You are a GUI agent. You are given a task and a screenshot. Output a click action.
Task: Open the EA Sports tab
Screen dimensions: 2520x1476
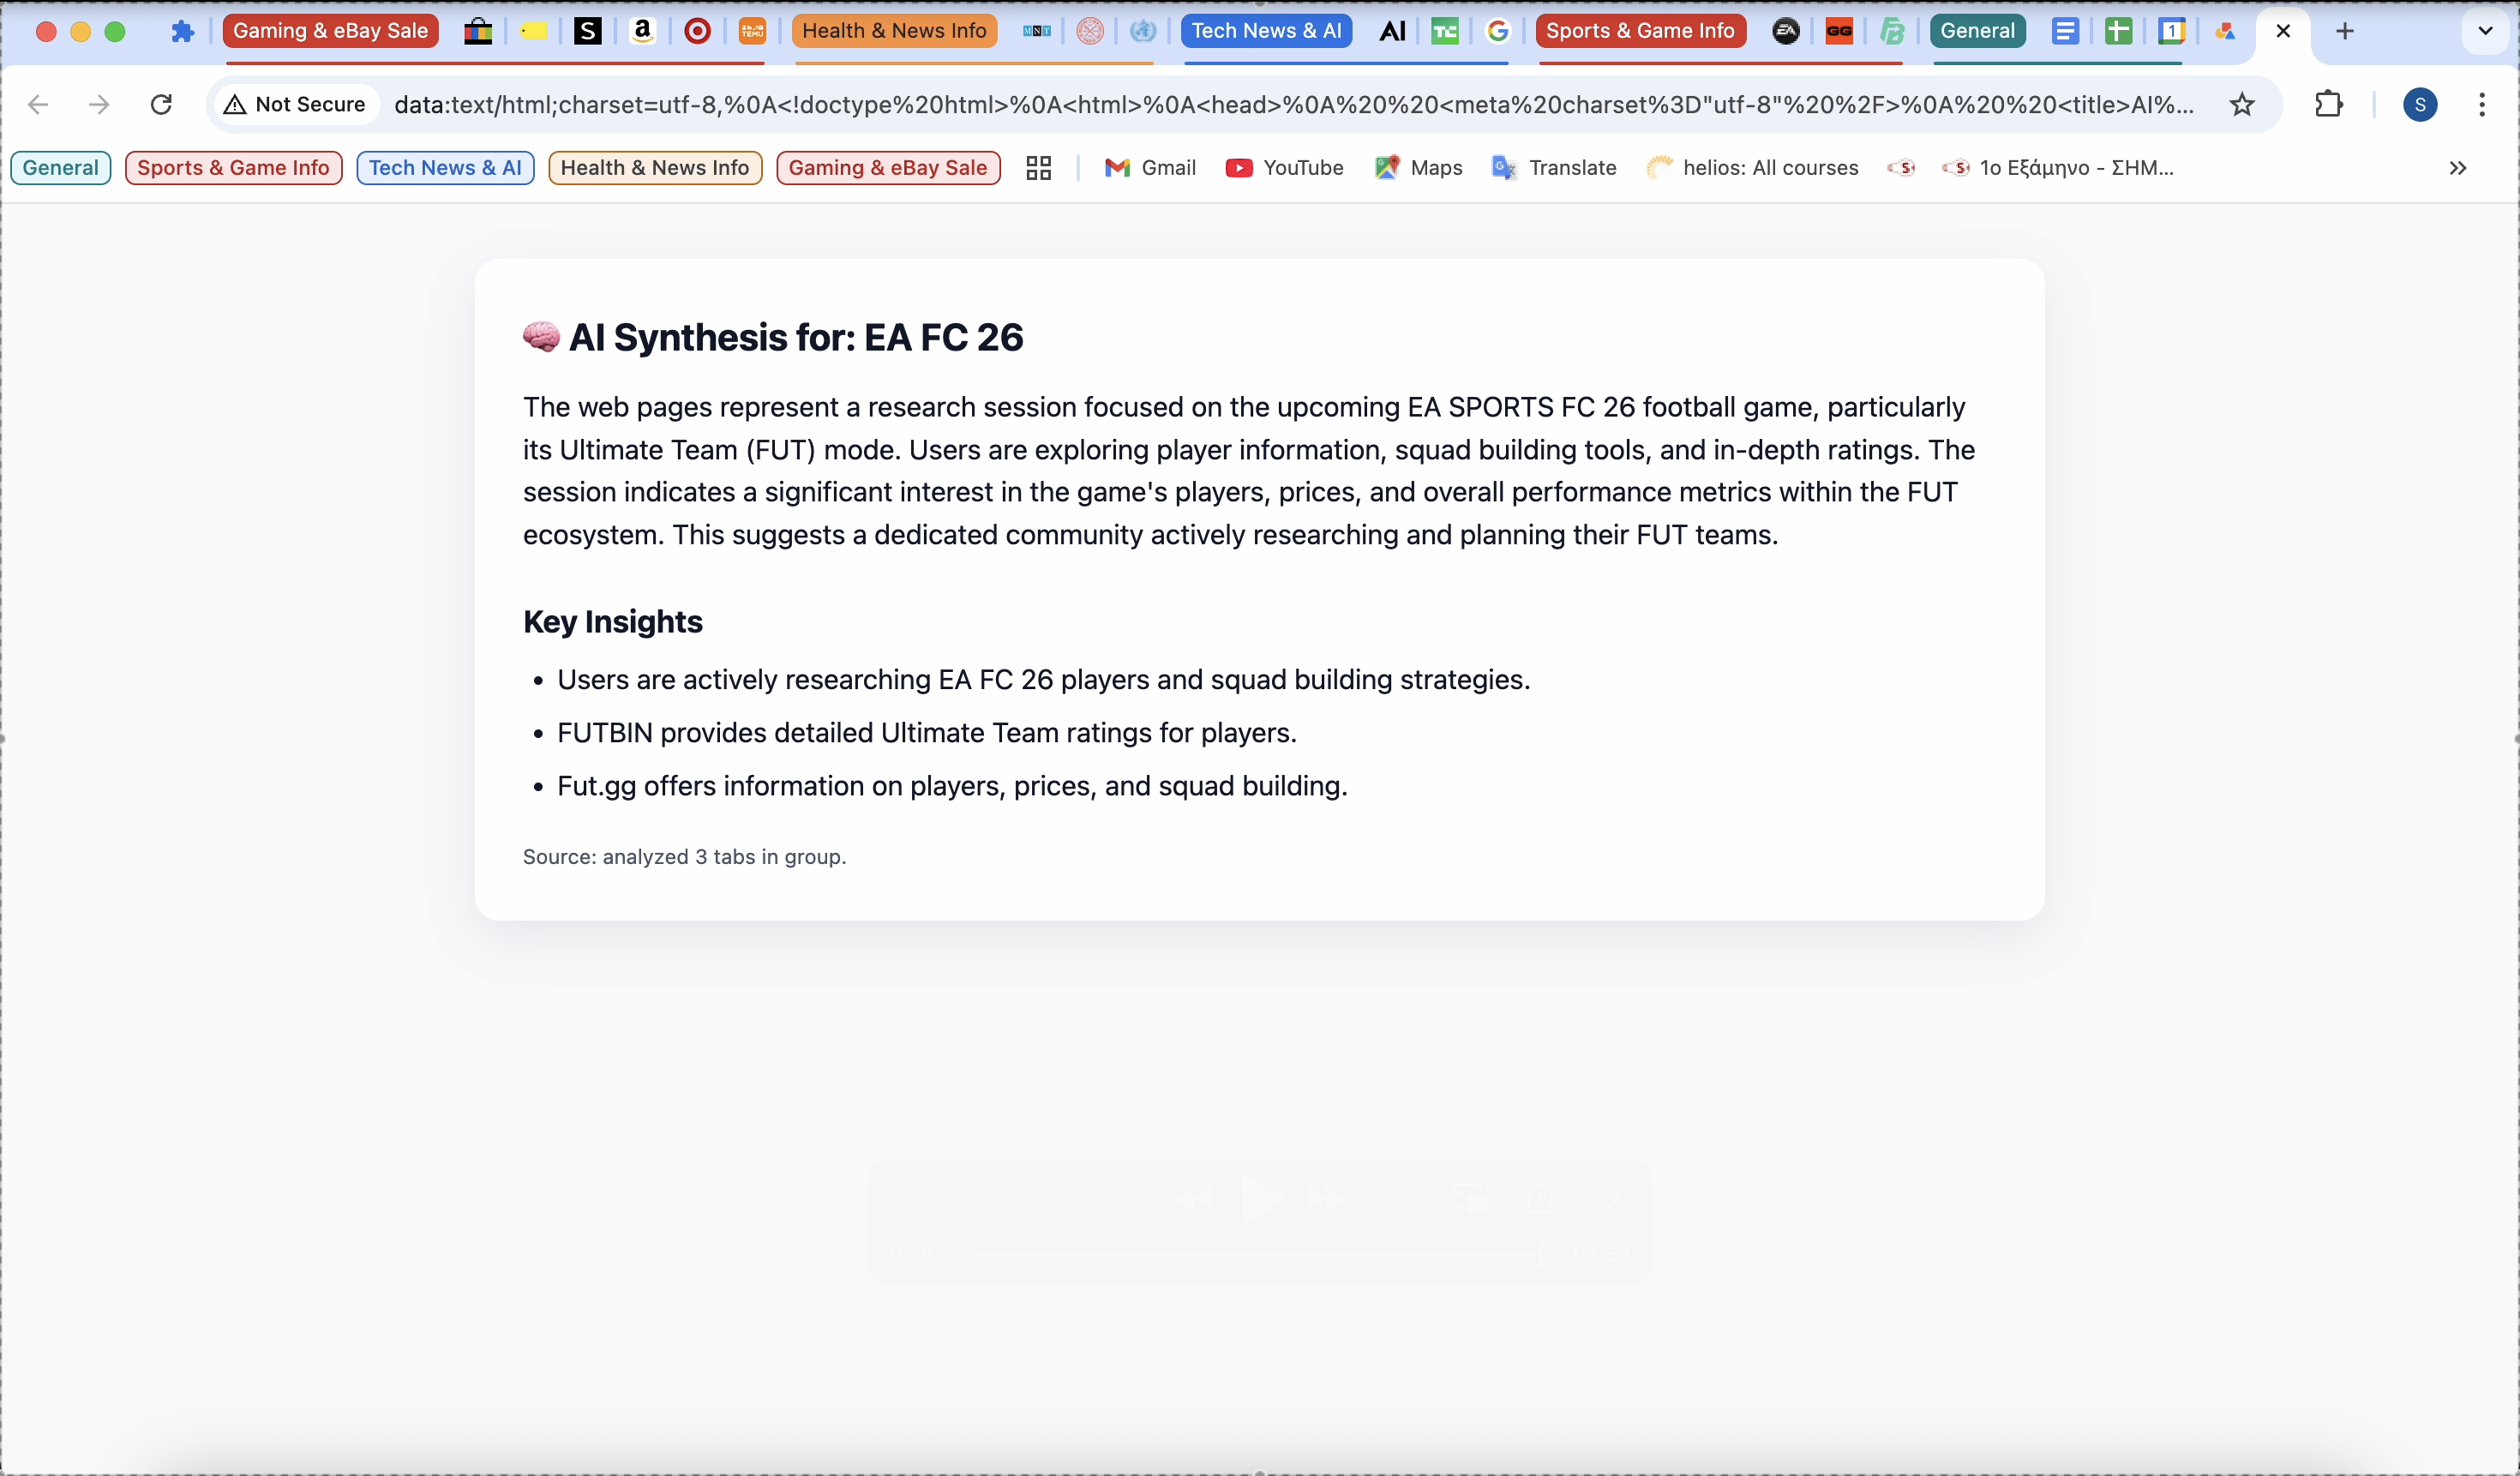click(x=1786, y=31)
